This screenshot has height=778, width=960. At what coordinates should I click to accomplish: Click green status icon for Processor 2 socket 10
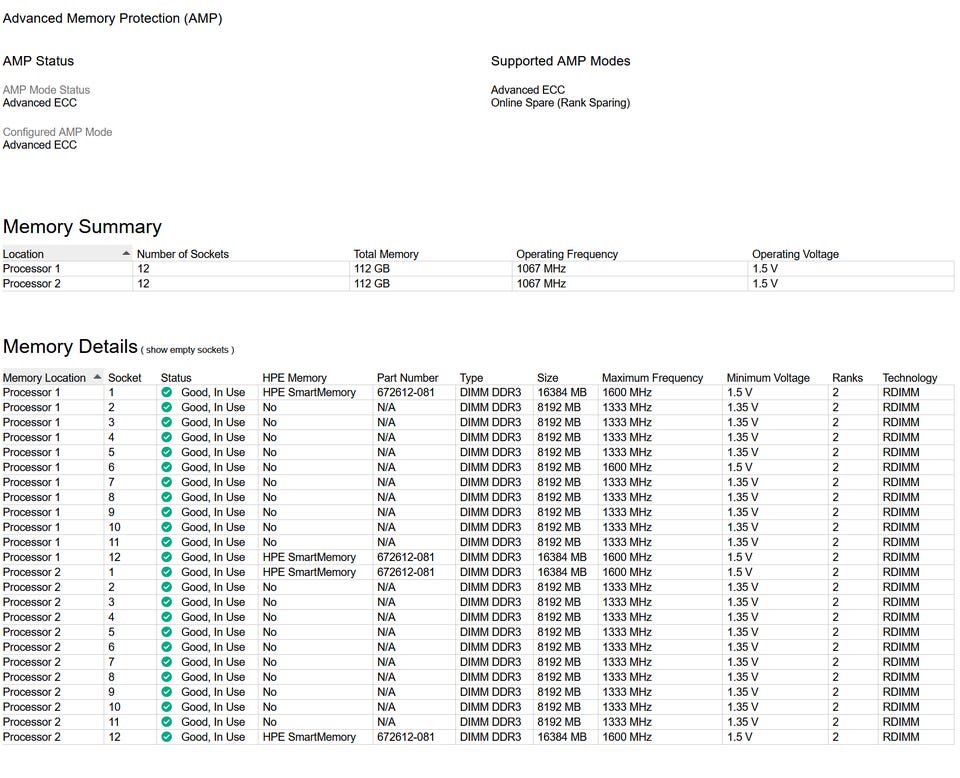click(167, 708)
